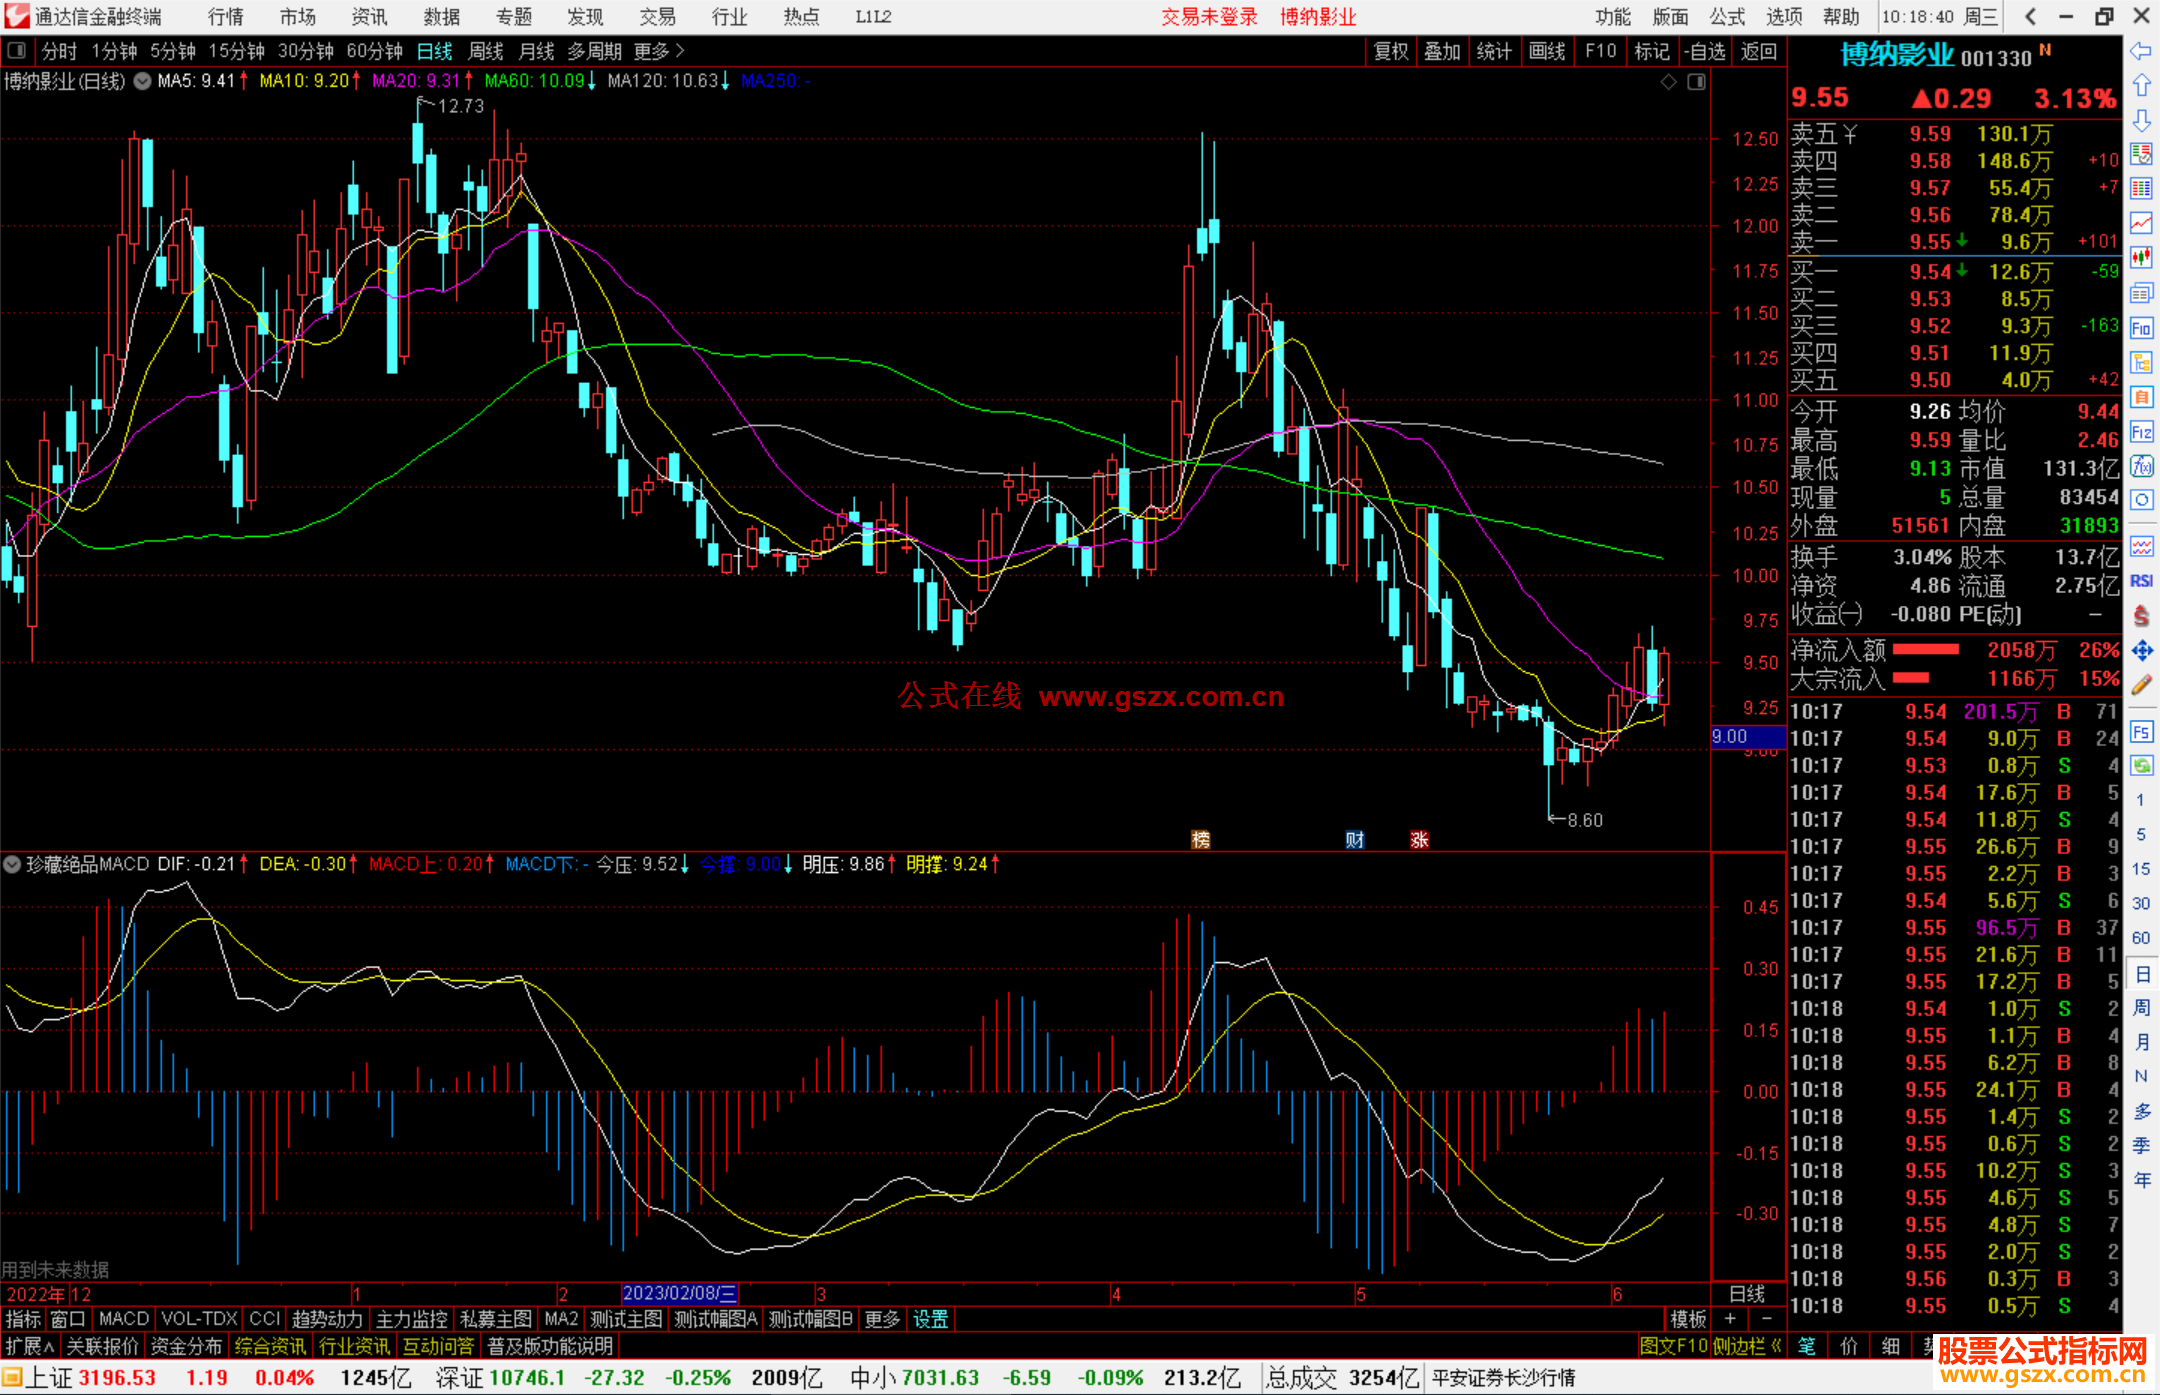
Task: Click the green refresh icon in sidebar
Action: point(2141,766)
